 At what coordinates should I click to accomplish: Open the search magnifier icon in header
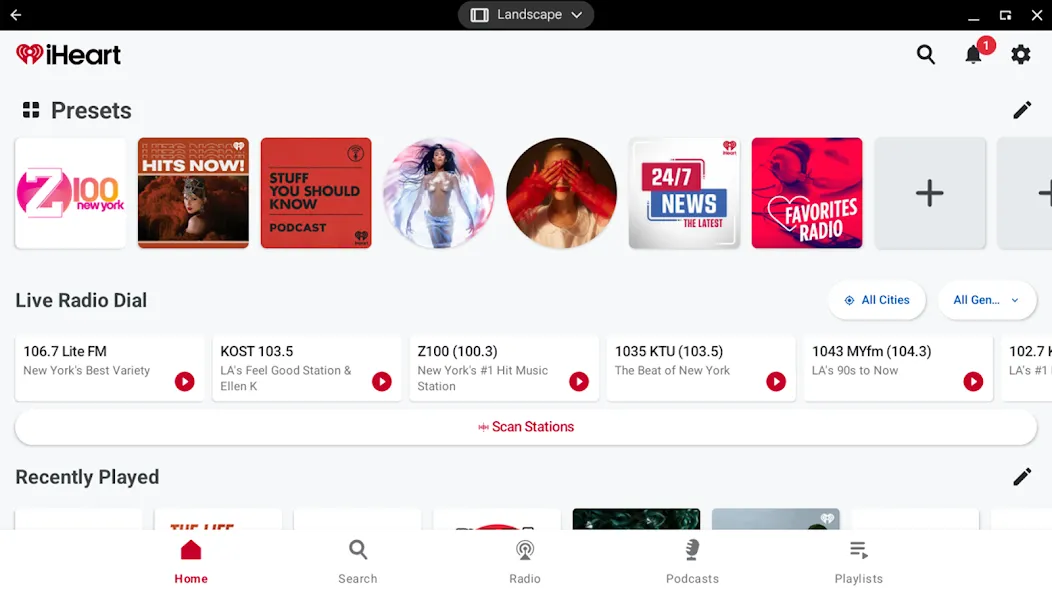[926, 54]
